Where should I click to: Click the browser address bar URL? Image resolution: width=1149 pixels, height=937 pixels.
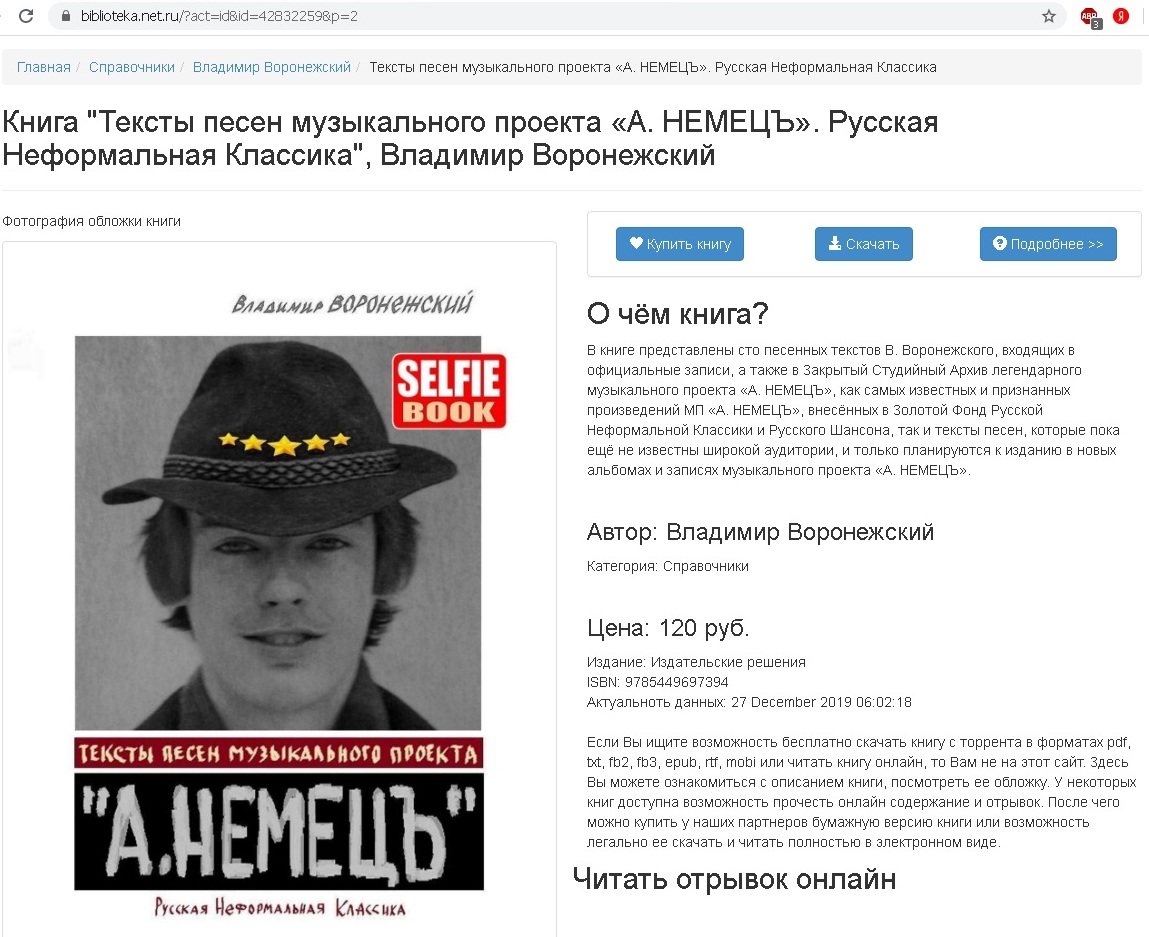coord(219,16)
